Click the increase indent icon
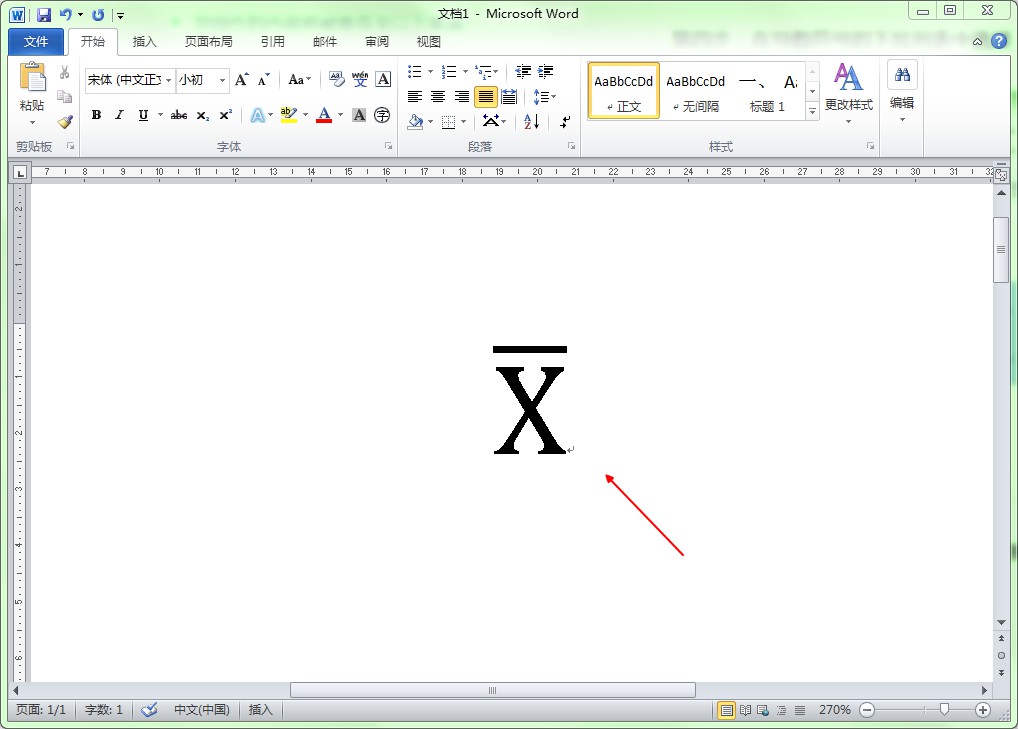 (x=545, y=72)
